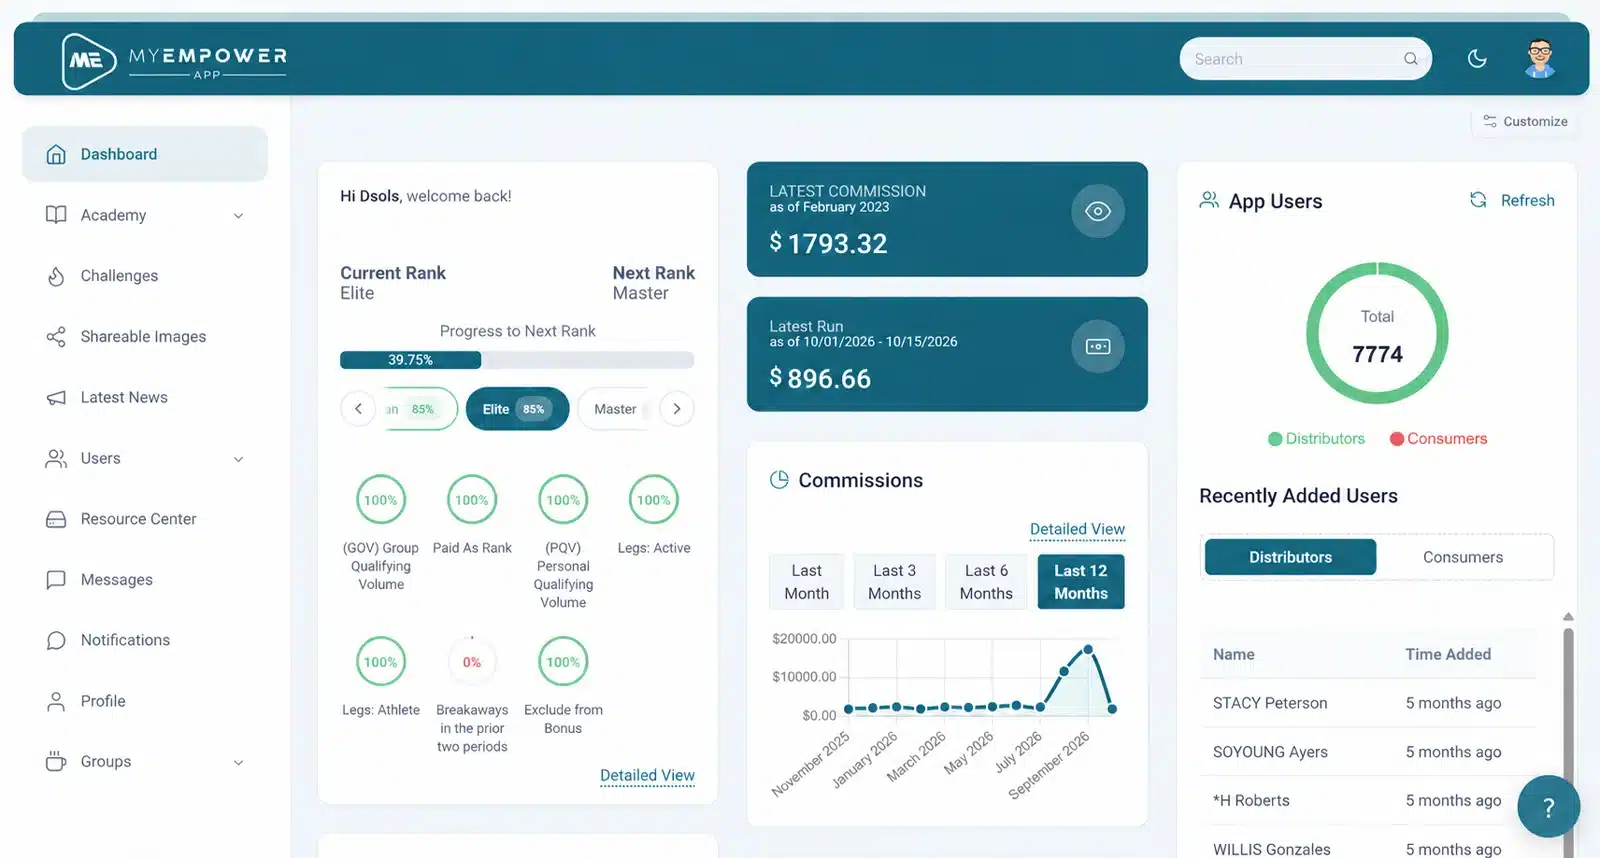Click the Customize sliders icon
The width and height of the screenshot is (1600, 858).
point(1490,121)
